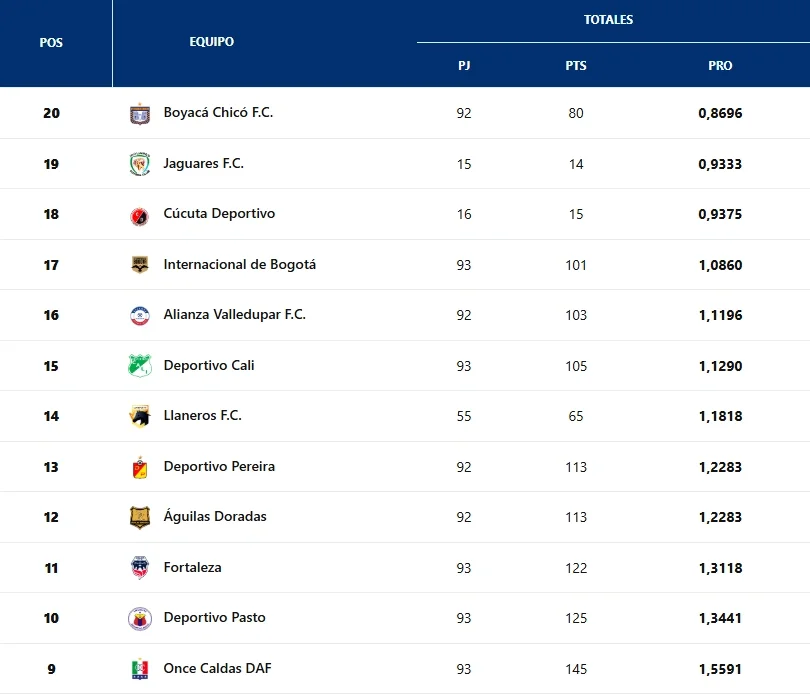Click the EQUIPO column header

[212, 42]
